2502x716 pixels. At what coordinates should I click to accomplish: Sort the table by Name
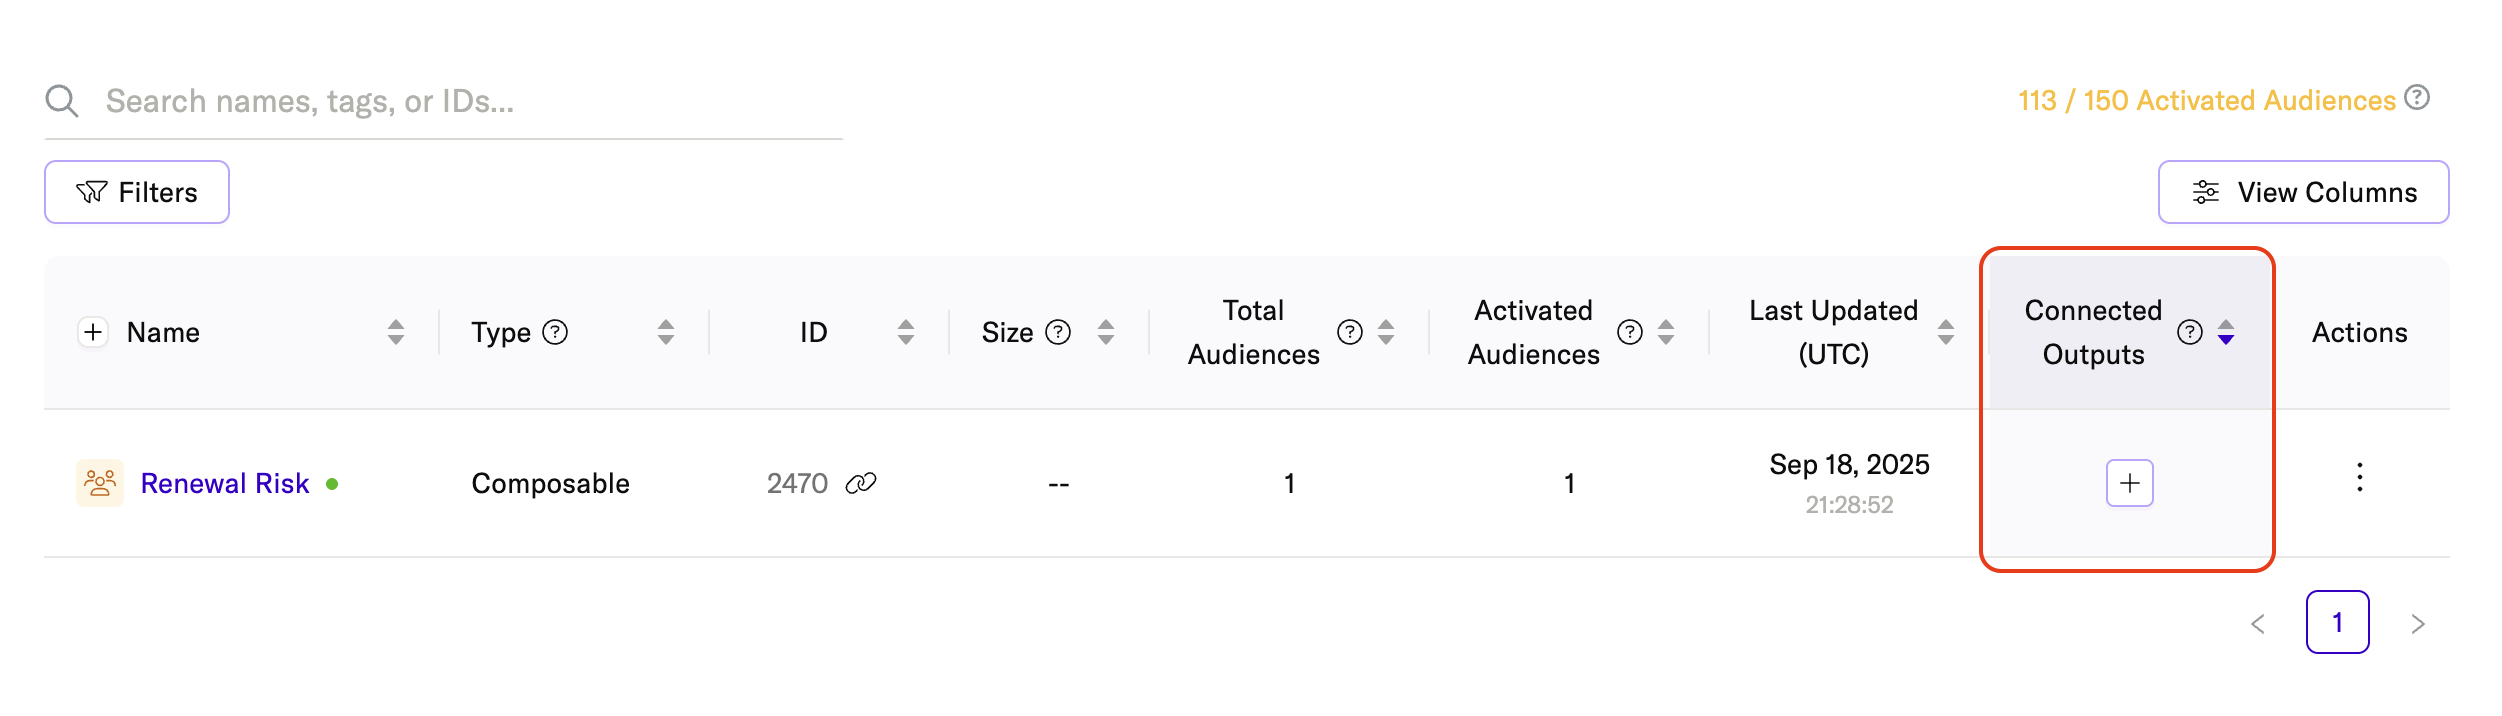(x=396, y=332)
